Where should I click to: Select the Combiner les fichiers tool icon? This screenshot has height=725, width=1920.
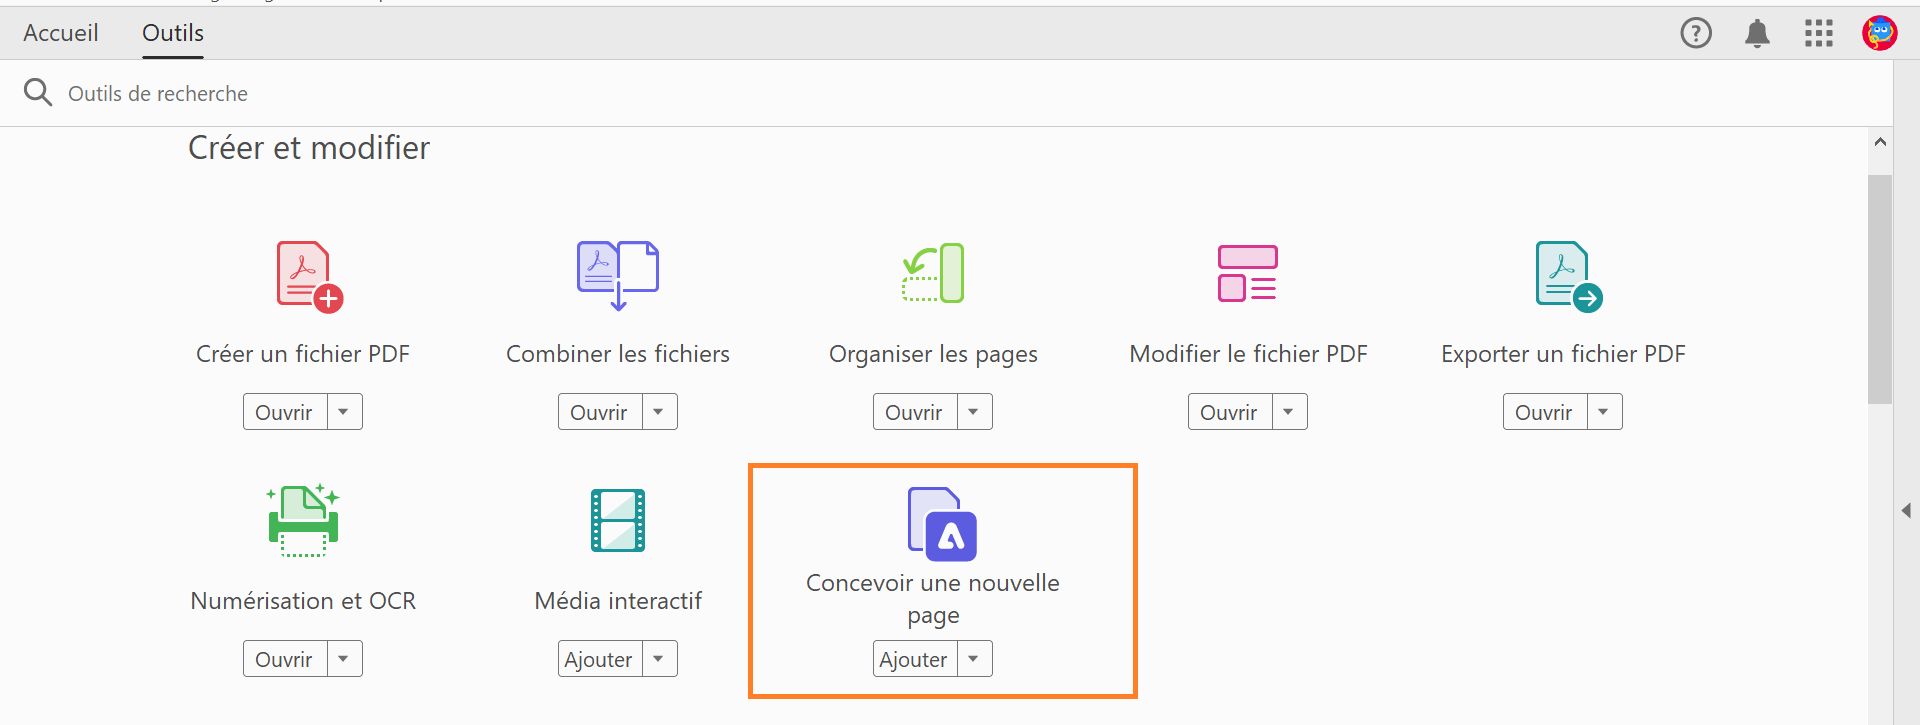point(617,272)
